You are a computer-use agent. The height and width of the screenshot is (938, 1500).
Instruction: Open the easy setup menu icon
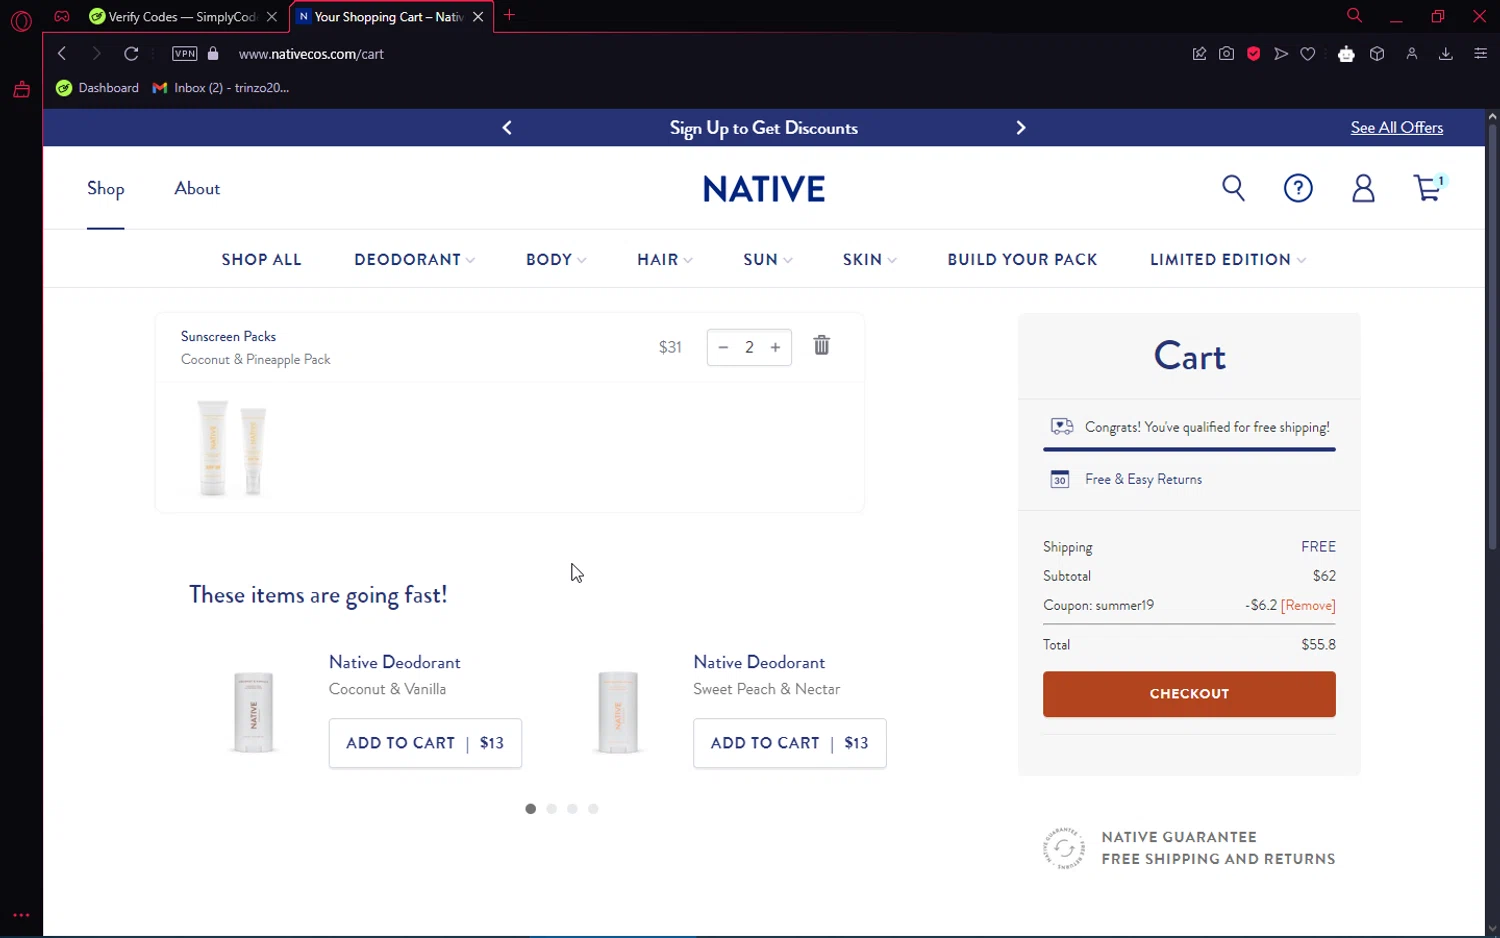pos(1480,54)
